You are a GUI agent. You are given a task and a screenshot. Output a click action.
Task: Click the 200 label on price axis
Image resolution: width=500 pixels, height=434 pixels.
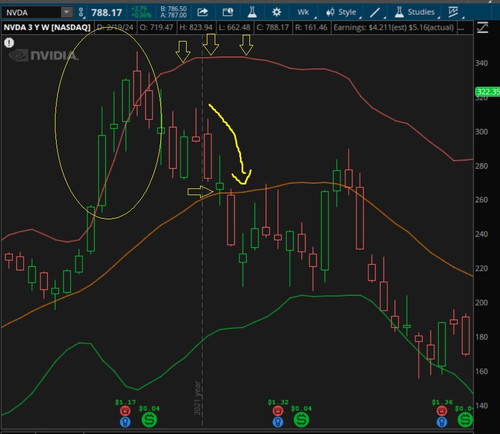click(x=481, y=302)
